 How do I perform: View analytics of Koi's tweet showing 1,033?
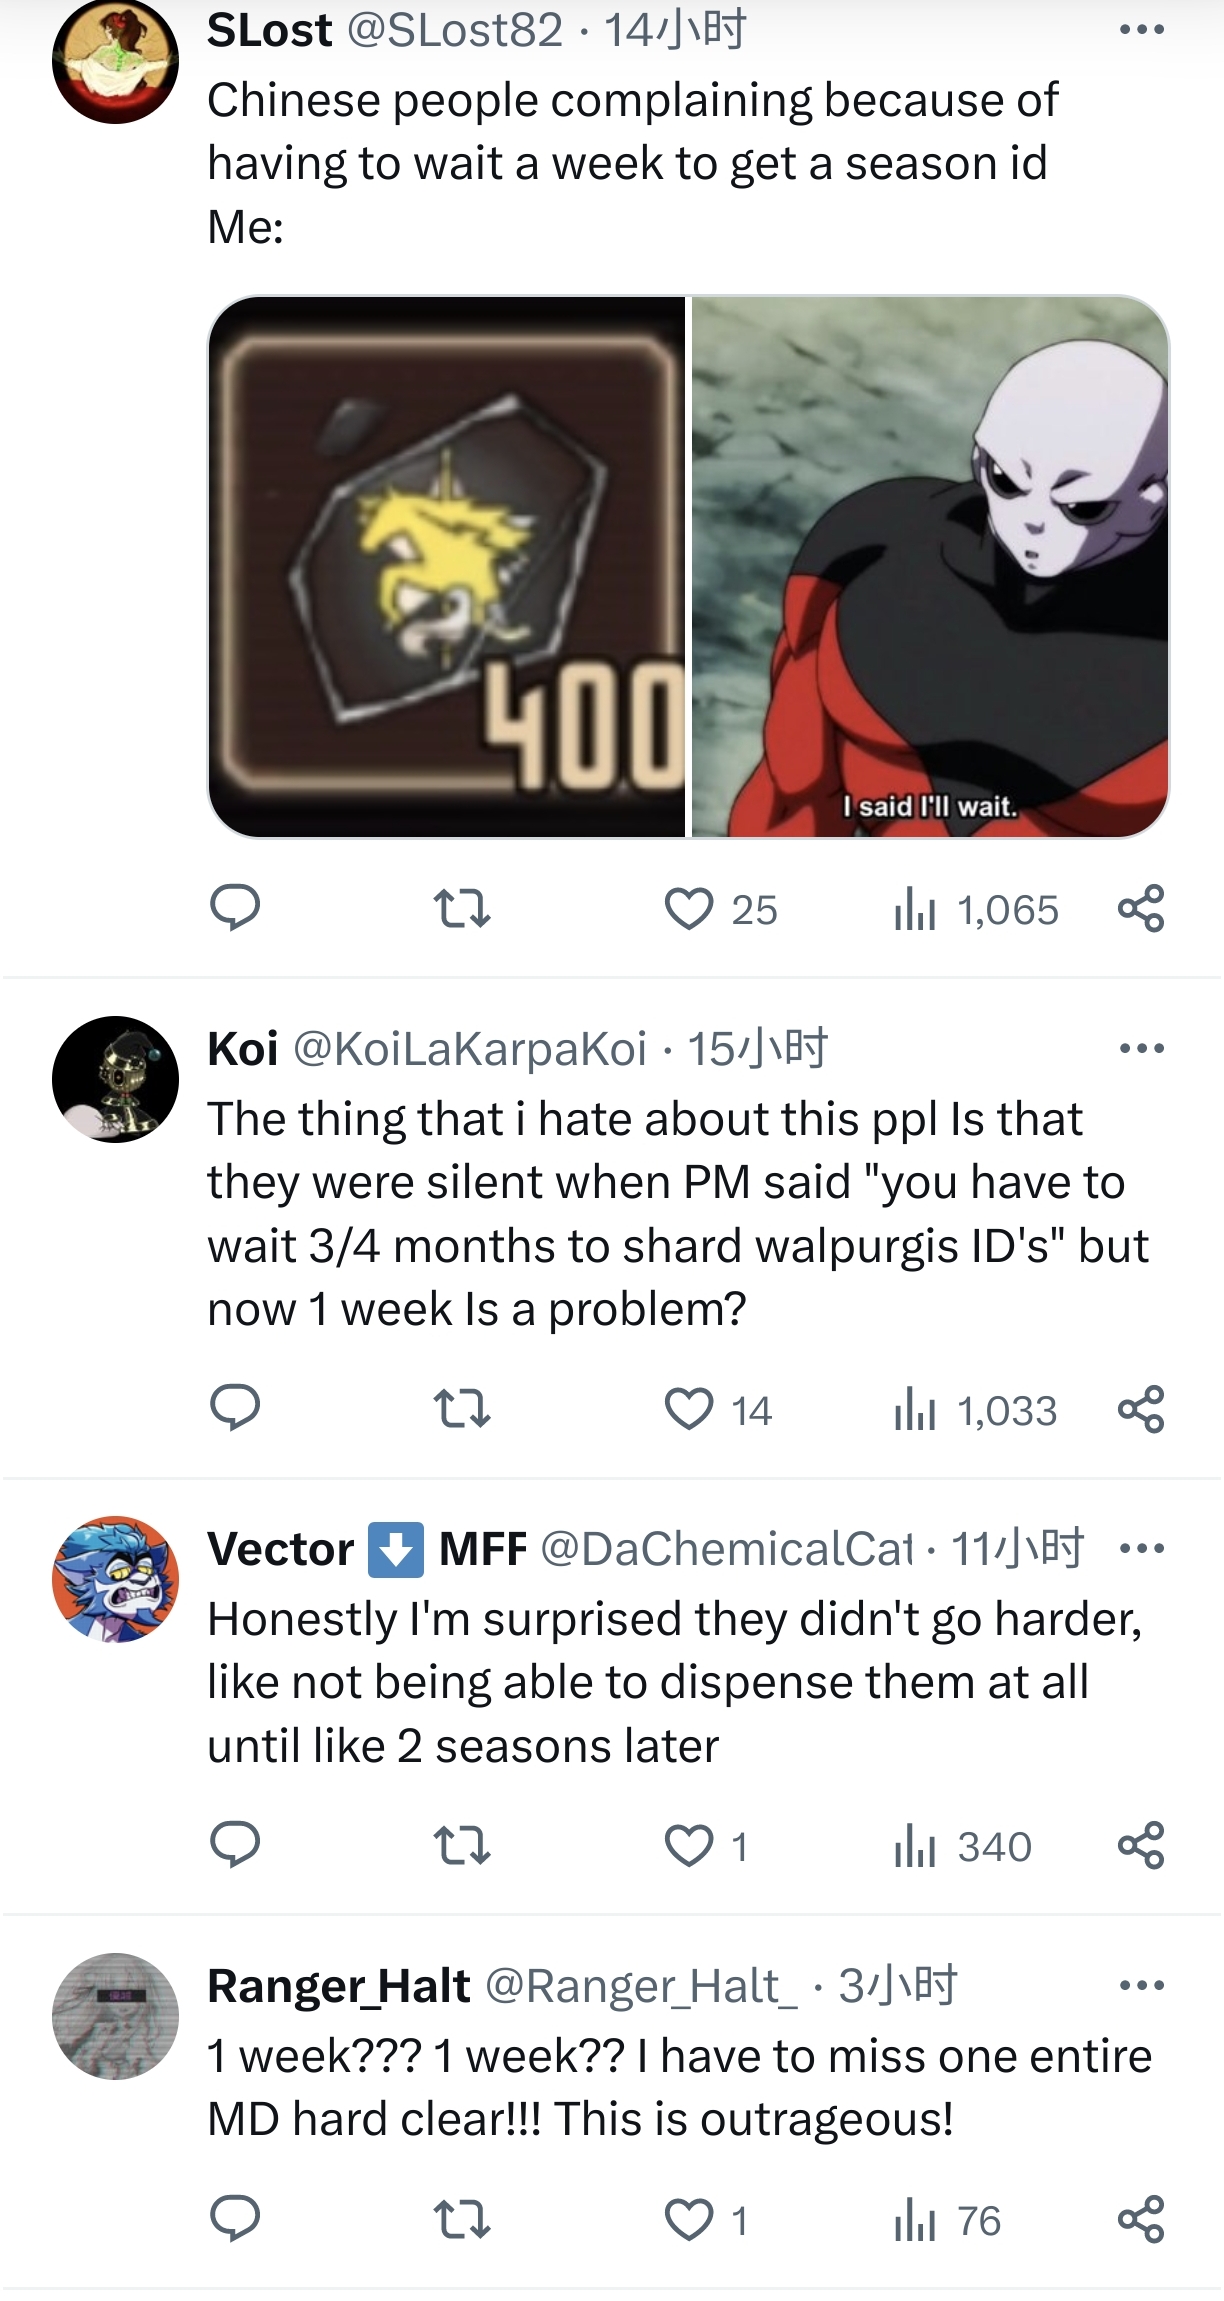pos(975,1410)
